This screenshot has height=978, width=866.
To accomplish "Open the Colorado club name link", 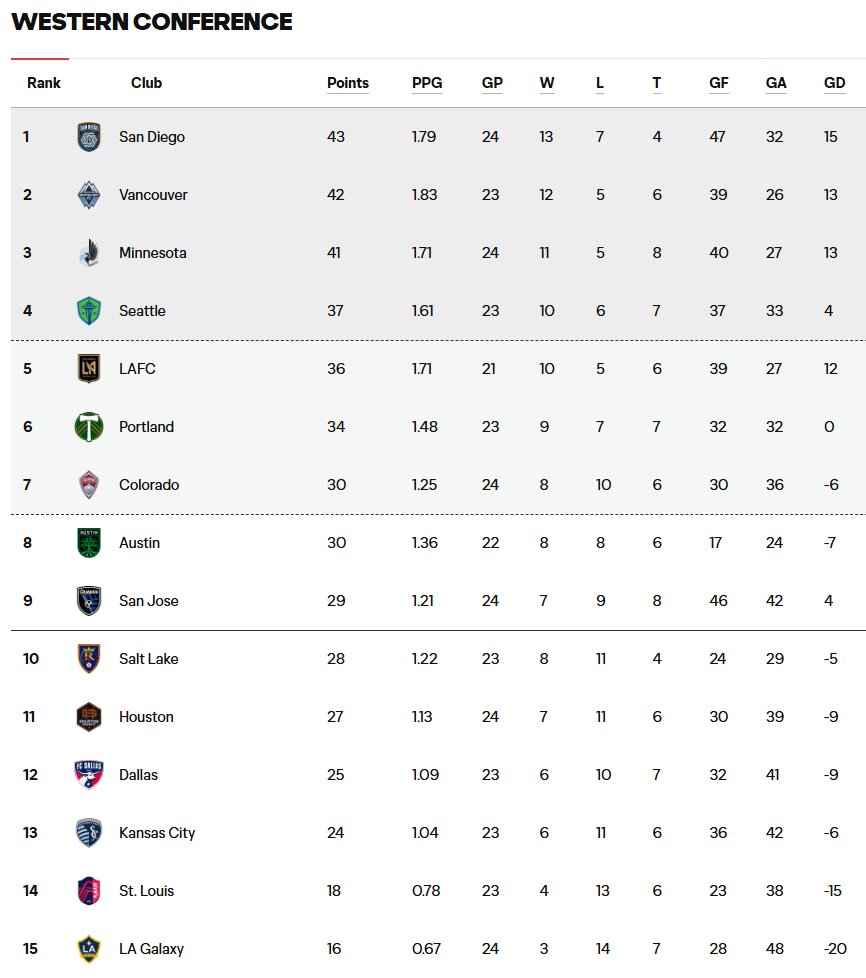I will (x=149, y=485).
